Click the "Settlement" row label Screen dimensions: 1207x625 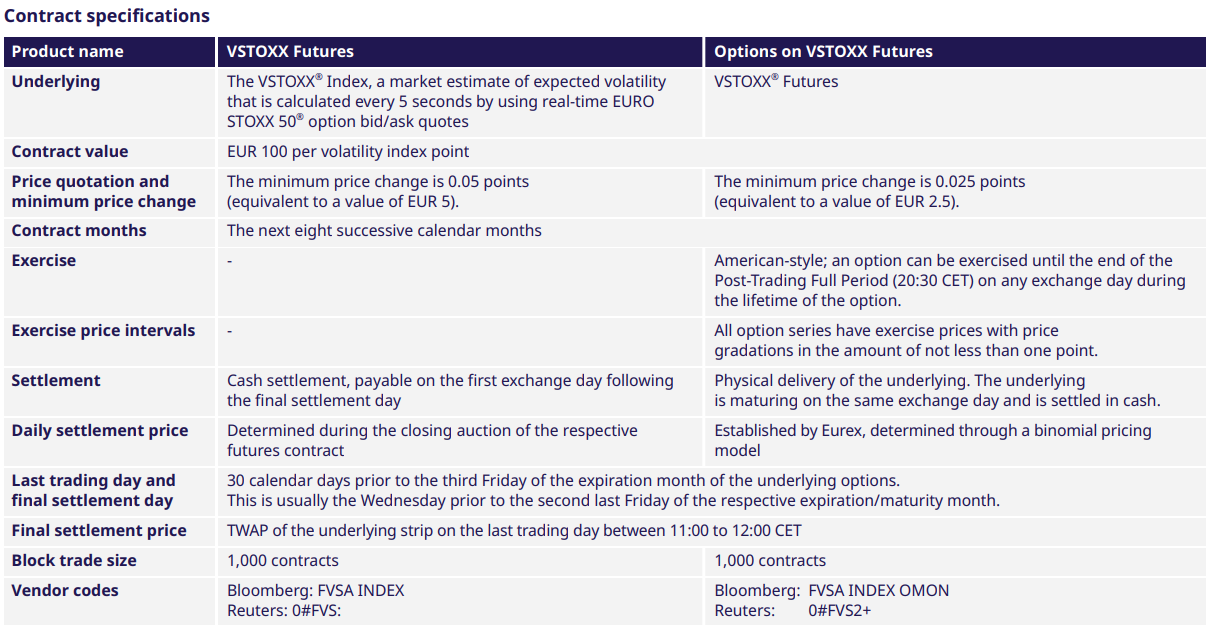[x=56, y=381]
